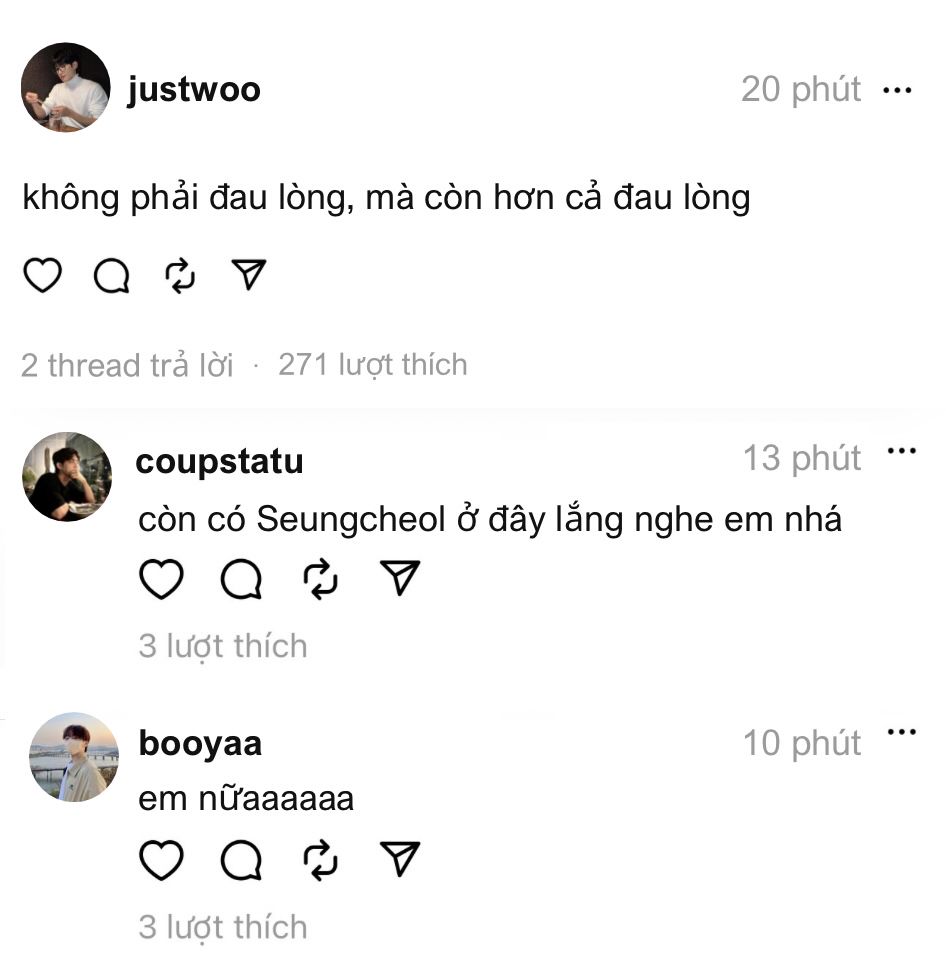Share justwoo post via send icon

tap(249, 274)
